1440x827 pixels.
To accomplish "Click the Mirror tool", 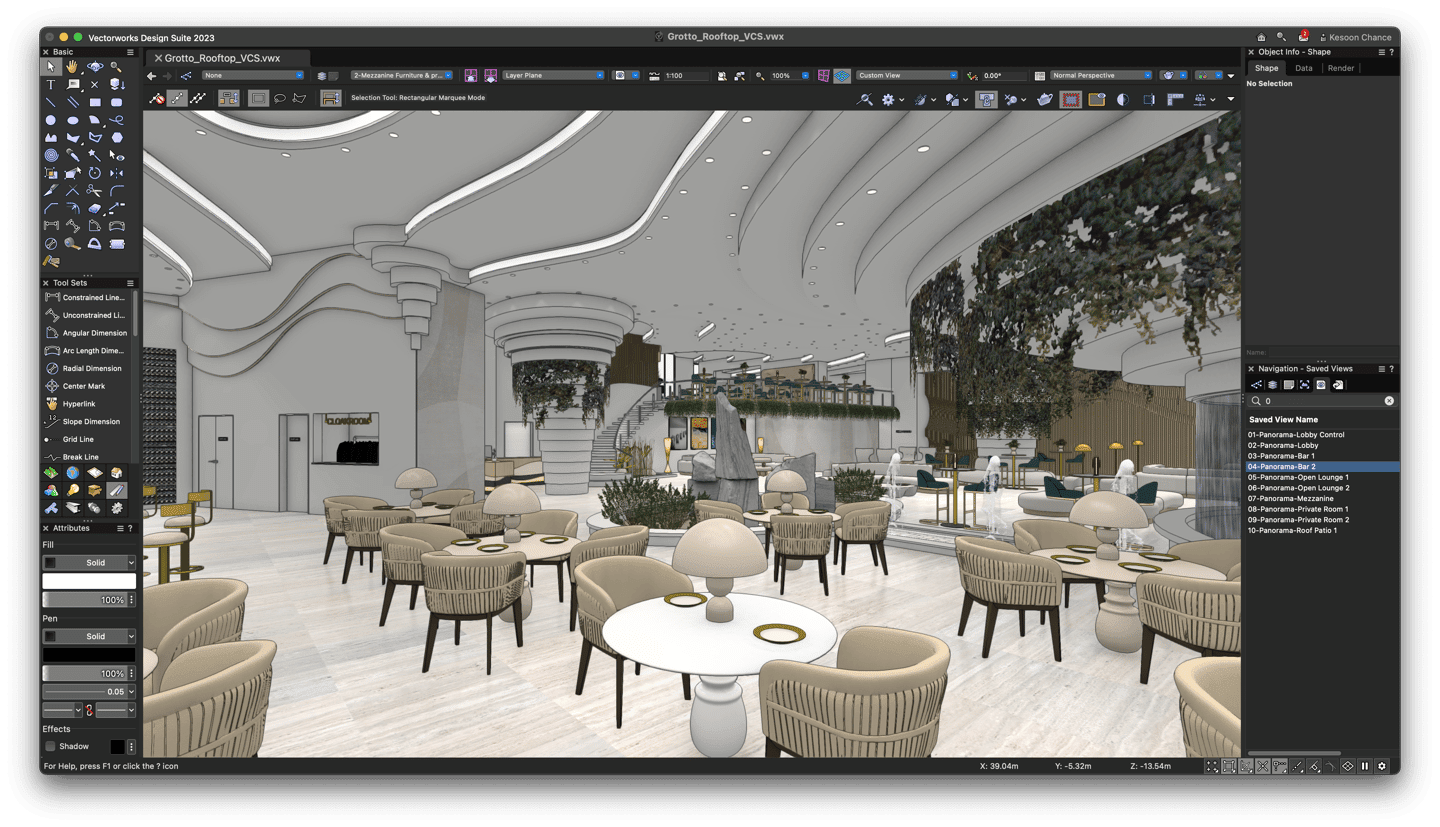I will [117, 172].
